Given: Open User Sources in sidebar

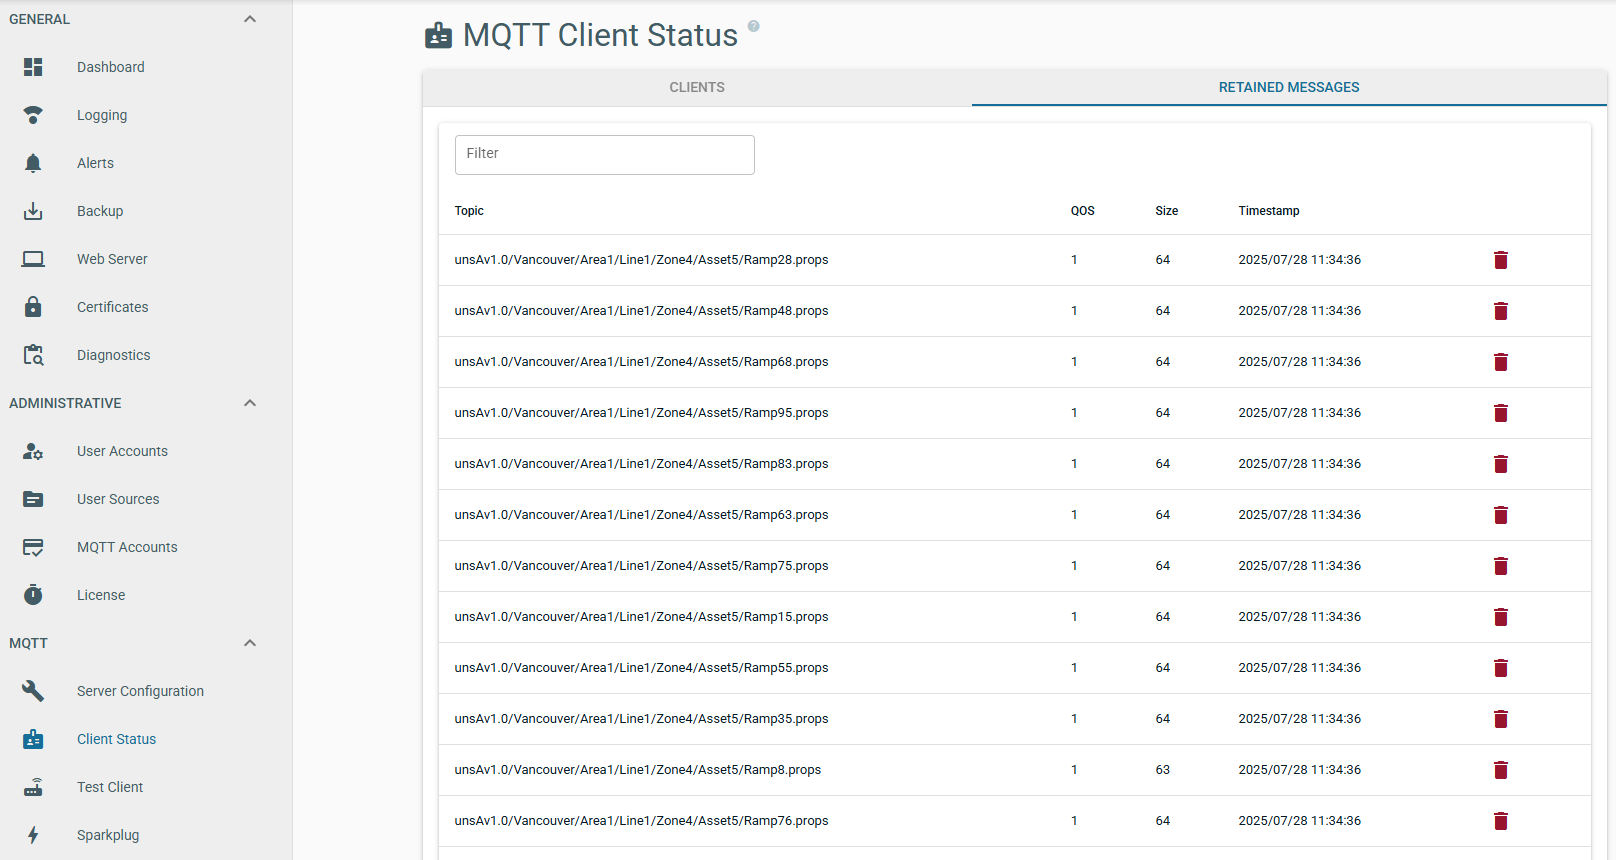Looking at the screenshot, I should [118, 499].
